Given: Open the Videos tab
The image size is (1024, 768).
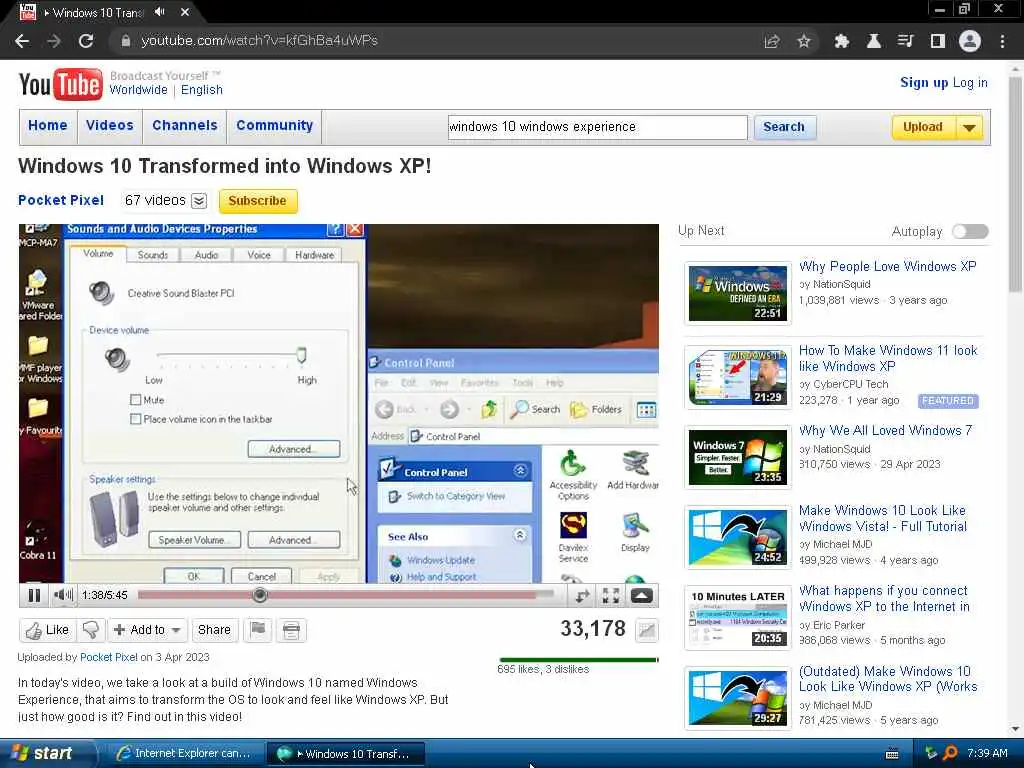Looking at the screenshot, I should coord(110,125).
